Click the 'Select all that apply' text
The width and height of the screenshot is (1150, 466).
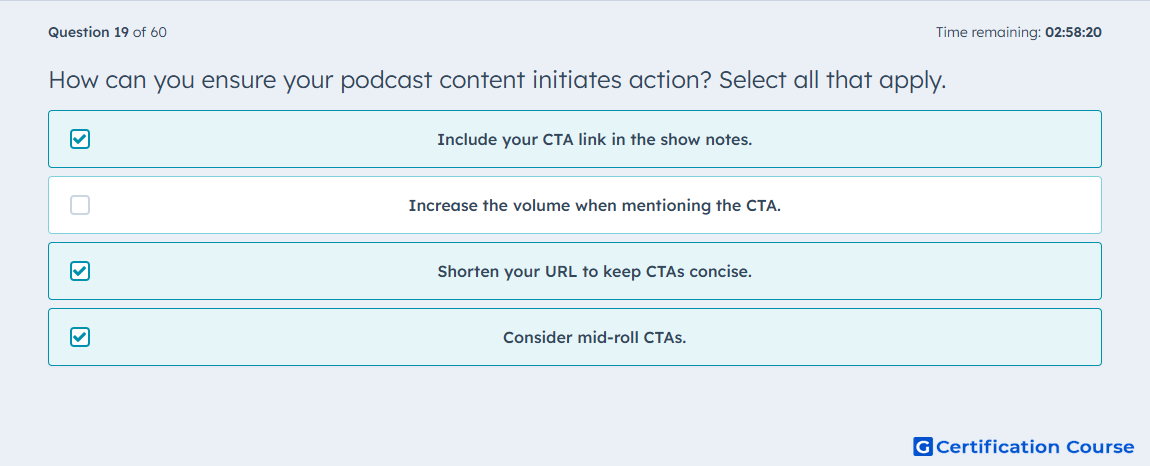832,80
